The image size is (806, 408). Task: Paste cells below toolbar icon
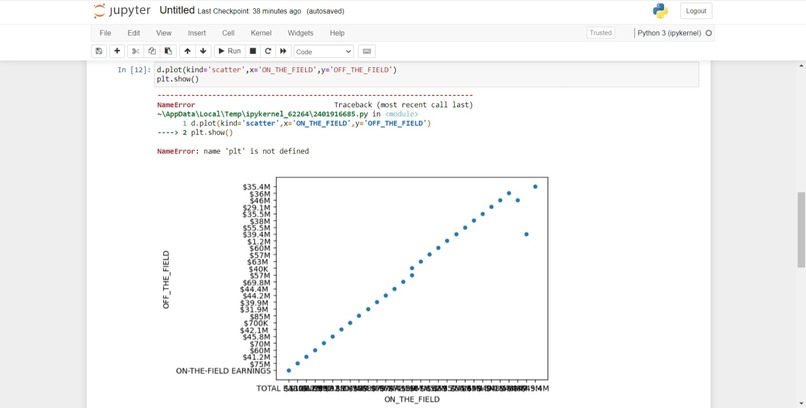pyautogui.click(x=168, y=51)
